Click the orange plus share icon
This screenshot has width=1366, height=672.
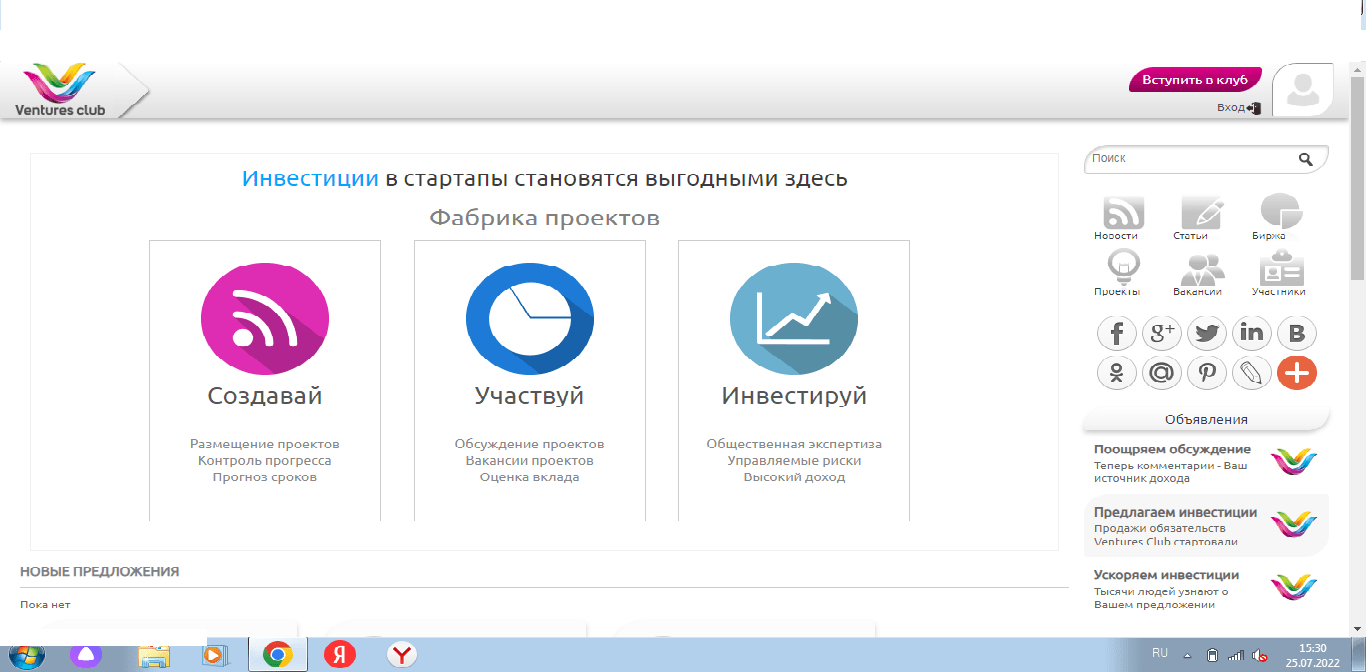(x=1297, y=373)
